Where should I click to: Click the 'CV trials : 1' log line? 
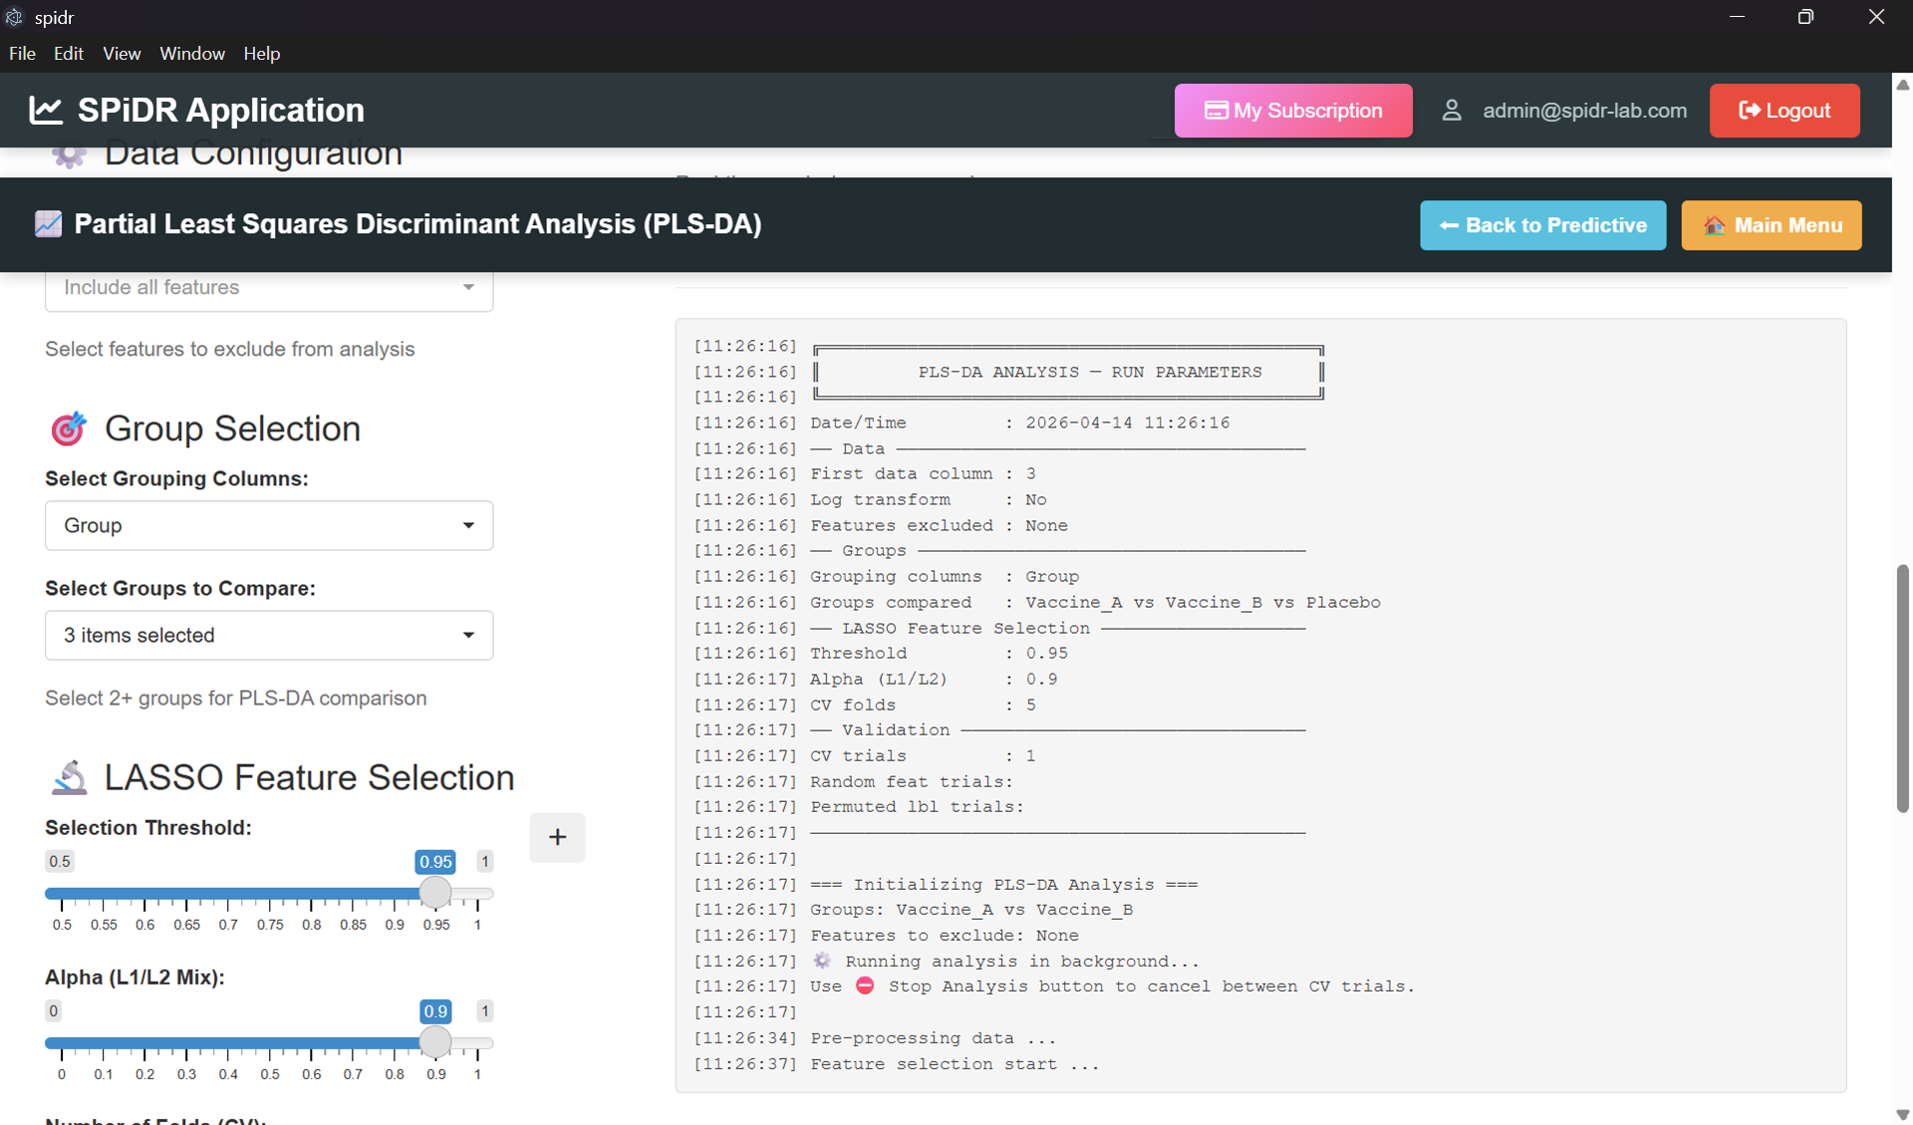tap(865, 756)
